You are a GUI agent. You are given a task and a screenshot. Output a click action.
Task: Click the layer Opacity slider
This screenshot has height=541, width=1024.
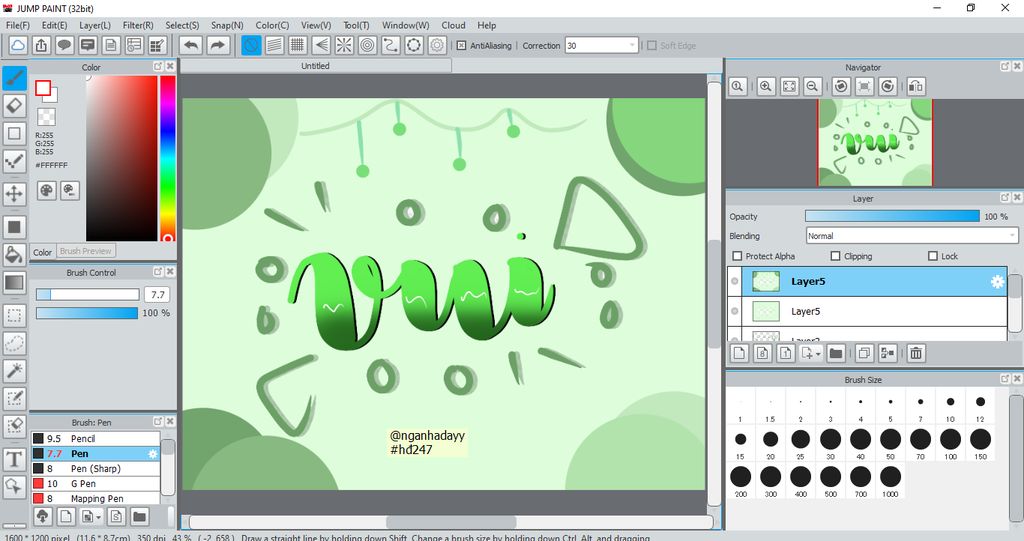point(892,216)
